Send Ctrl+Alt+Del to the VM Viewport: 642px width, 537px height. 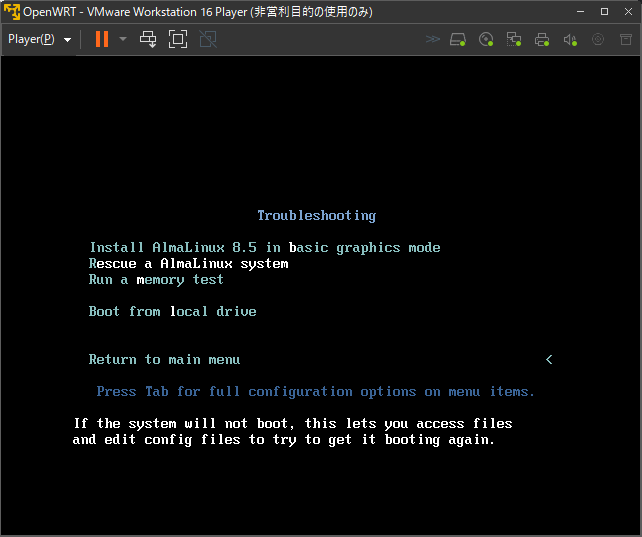[148, 39]
